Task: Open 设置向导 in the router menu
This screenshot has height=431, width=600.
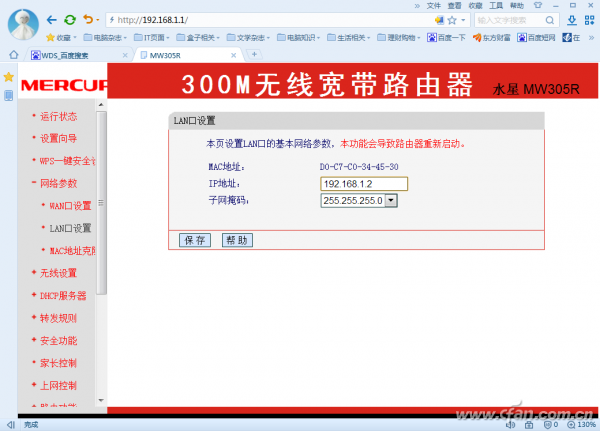Action: (x=59, y=138)
